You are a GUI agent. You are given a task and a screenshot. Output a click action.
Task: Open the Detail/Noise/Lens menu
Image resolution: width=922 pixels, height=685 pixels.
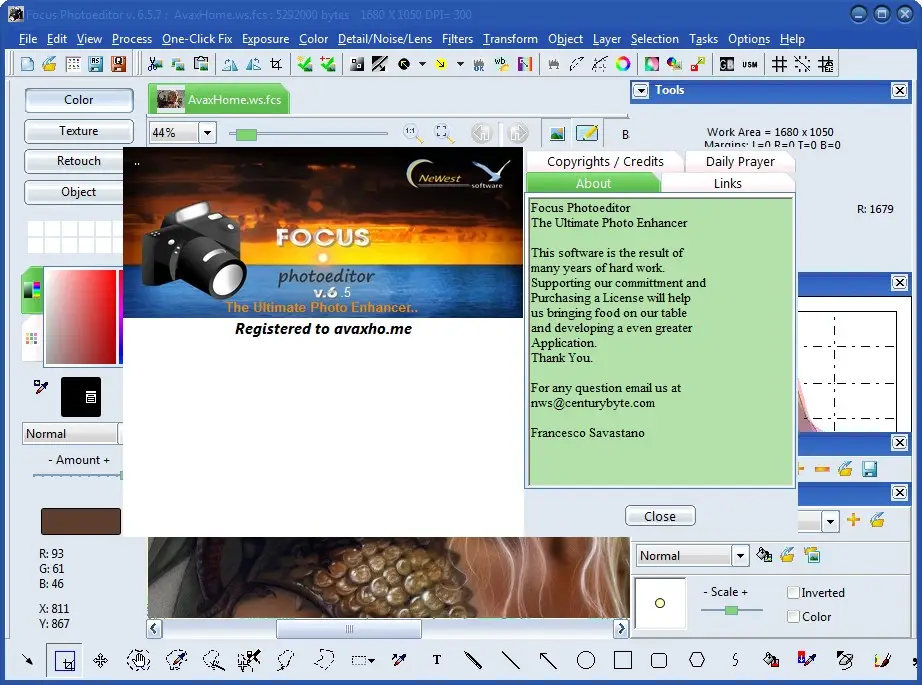tap(385, 39)
